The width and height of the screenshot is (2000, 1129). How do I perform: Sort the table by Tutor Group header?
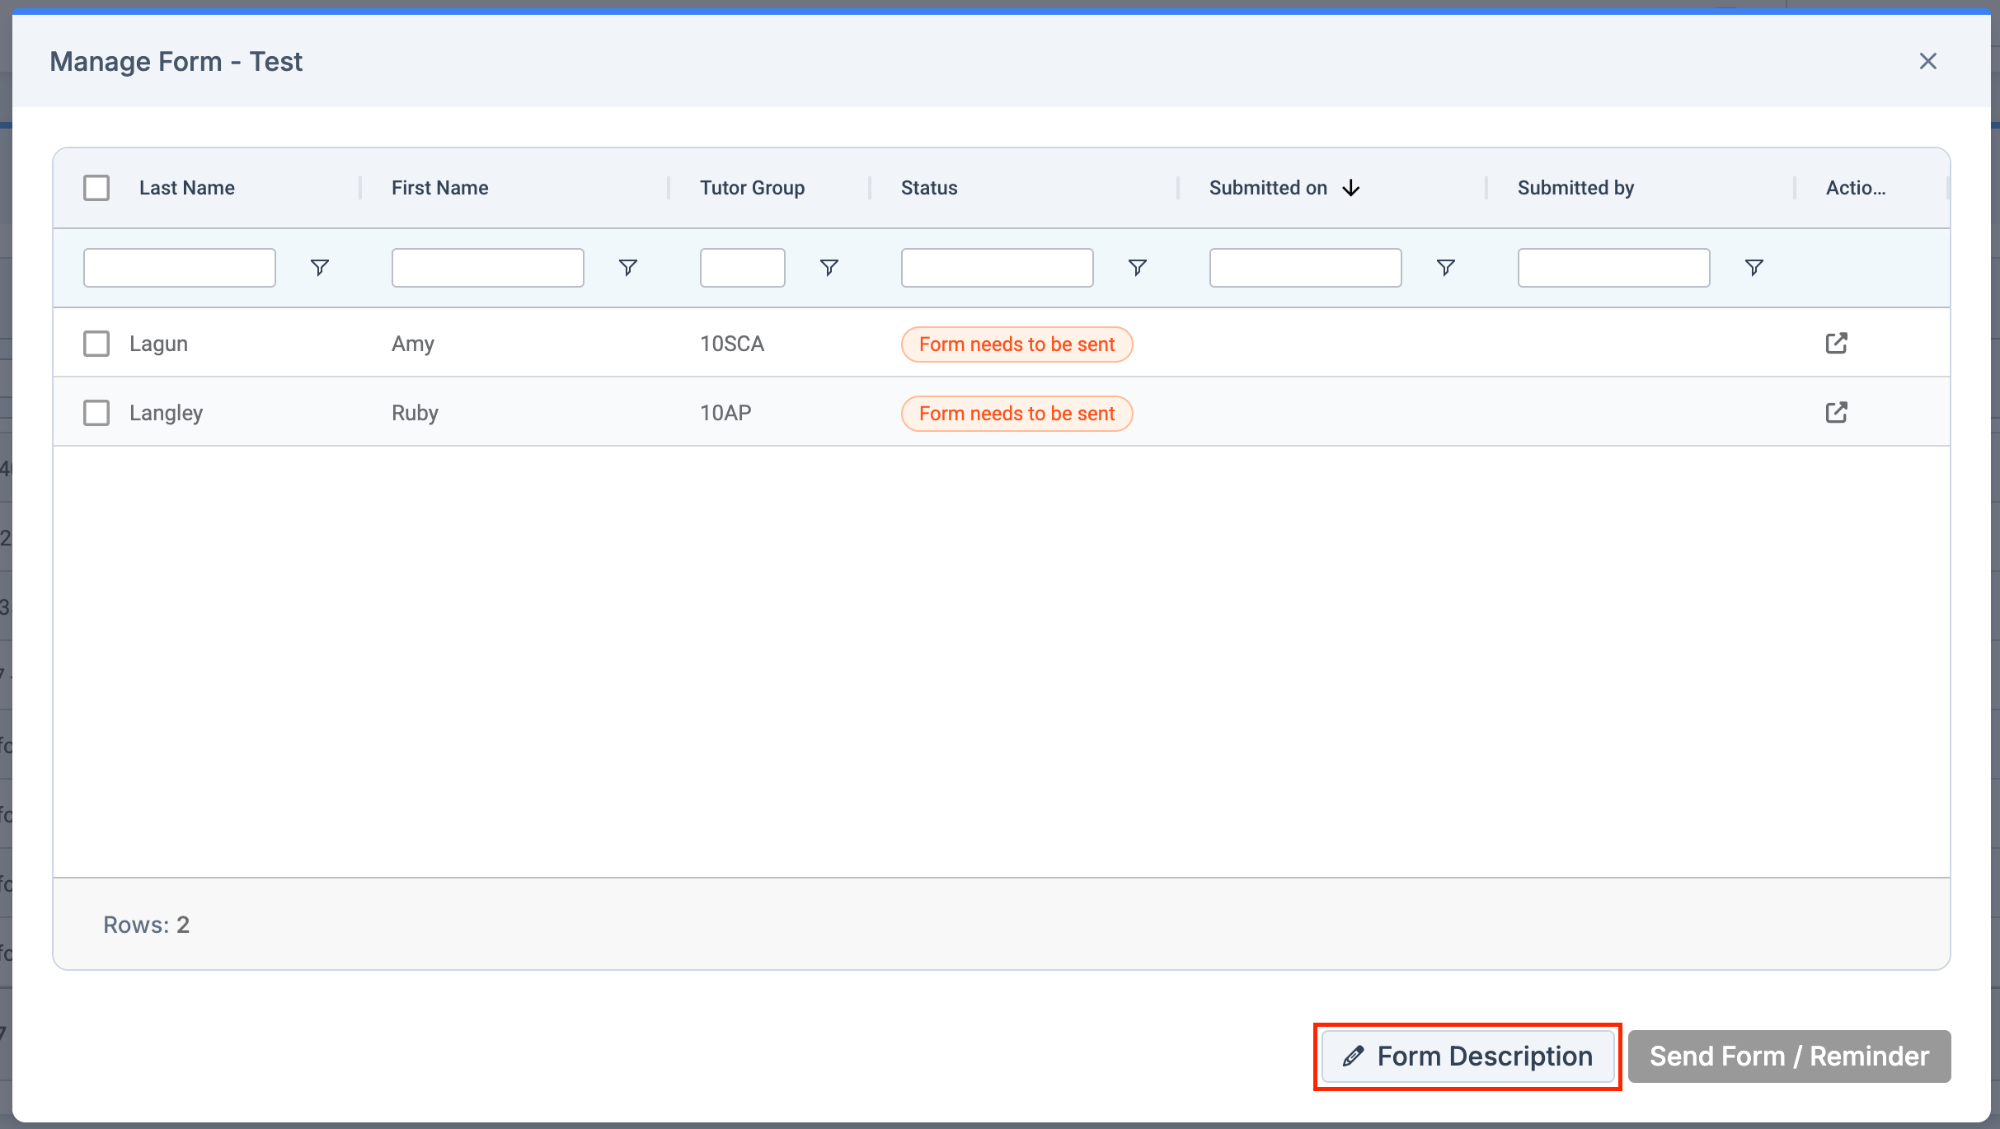[x=751, y=187]
